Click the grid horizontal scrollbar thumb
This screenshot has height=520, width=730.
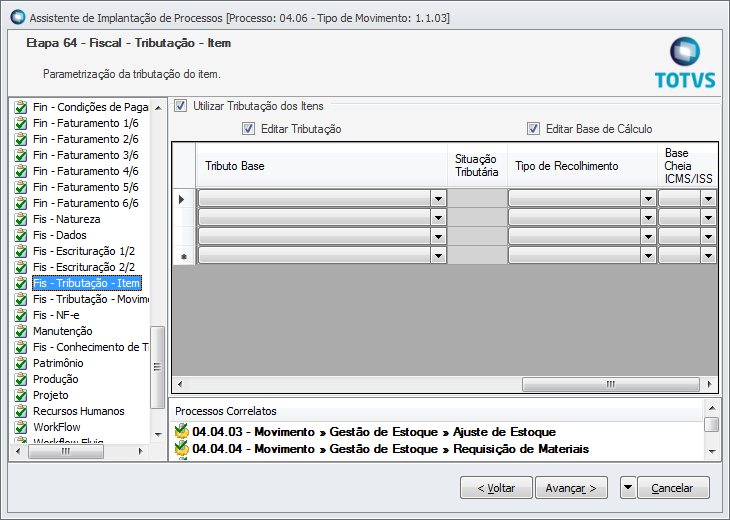(611, 384)
